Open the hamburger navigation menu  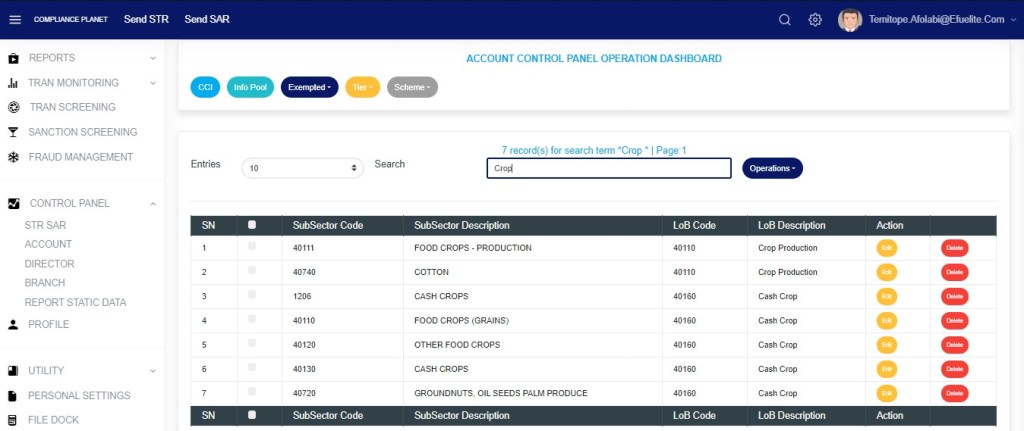click(14, 20)
